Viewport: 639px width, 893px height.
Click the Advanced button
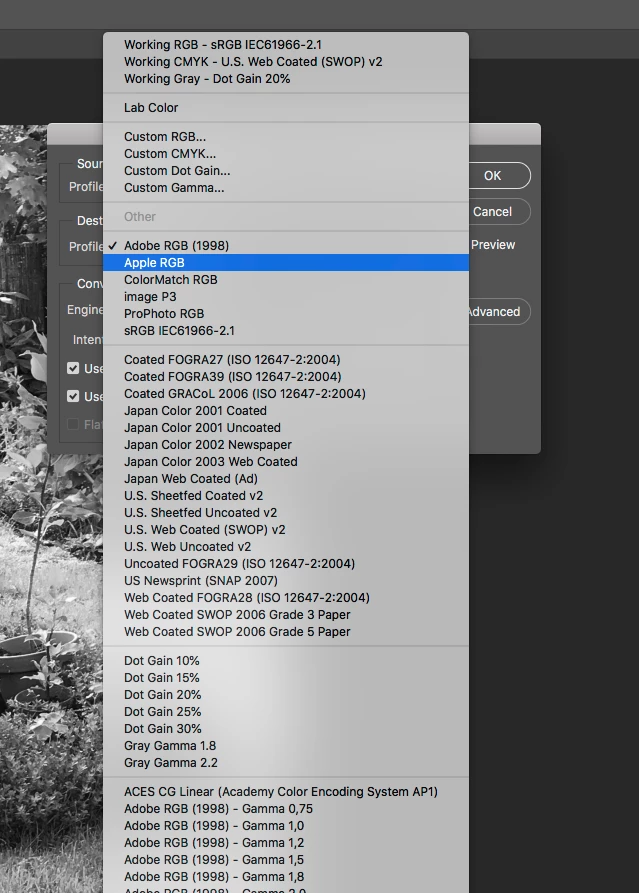click(x=499, y=312)
